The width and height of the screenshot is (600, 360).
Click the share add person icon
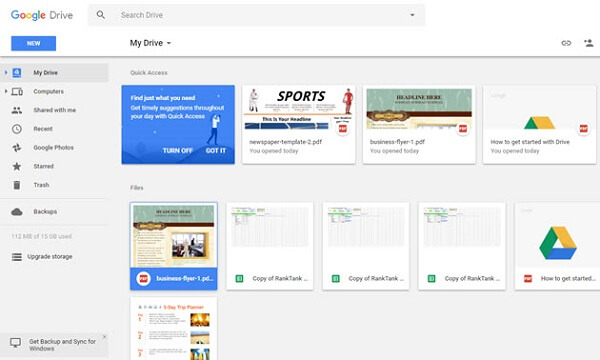(x=589, y=43)
